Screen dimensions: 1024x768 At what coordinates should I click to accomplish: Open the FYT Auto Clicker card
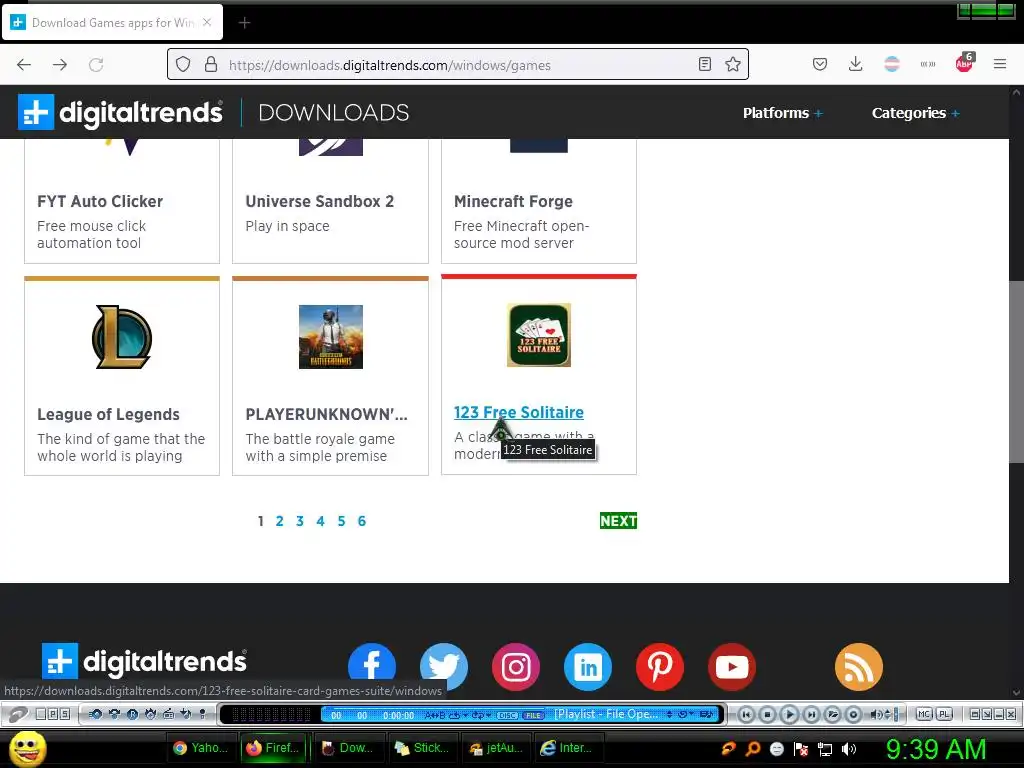[x=122, y=201]
